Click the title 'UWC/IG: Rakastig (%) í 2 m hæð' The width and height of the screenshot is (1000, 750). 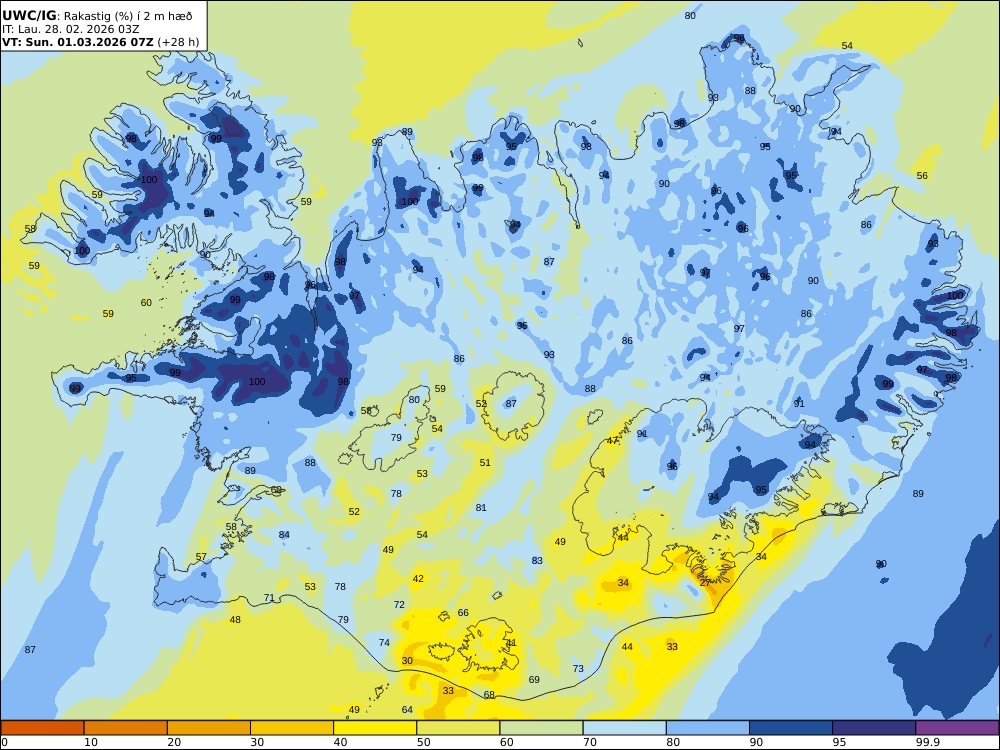click(97, 16)
